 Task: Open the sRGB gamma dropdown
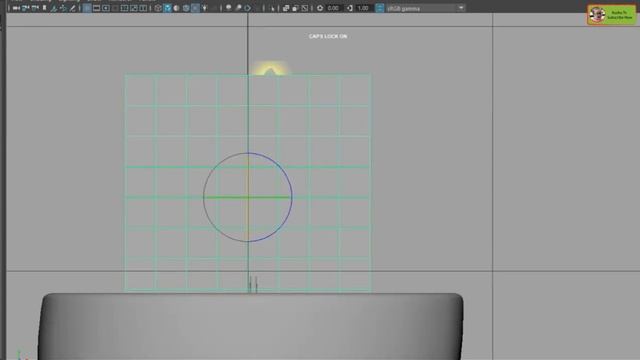click(x=425, y=8)
